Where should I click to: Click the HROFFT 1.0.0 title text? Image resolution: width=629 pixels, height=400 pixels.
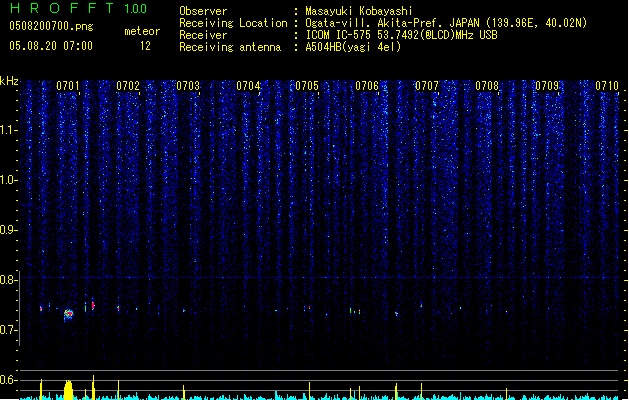click(x=78, y=8)
